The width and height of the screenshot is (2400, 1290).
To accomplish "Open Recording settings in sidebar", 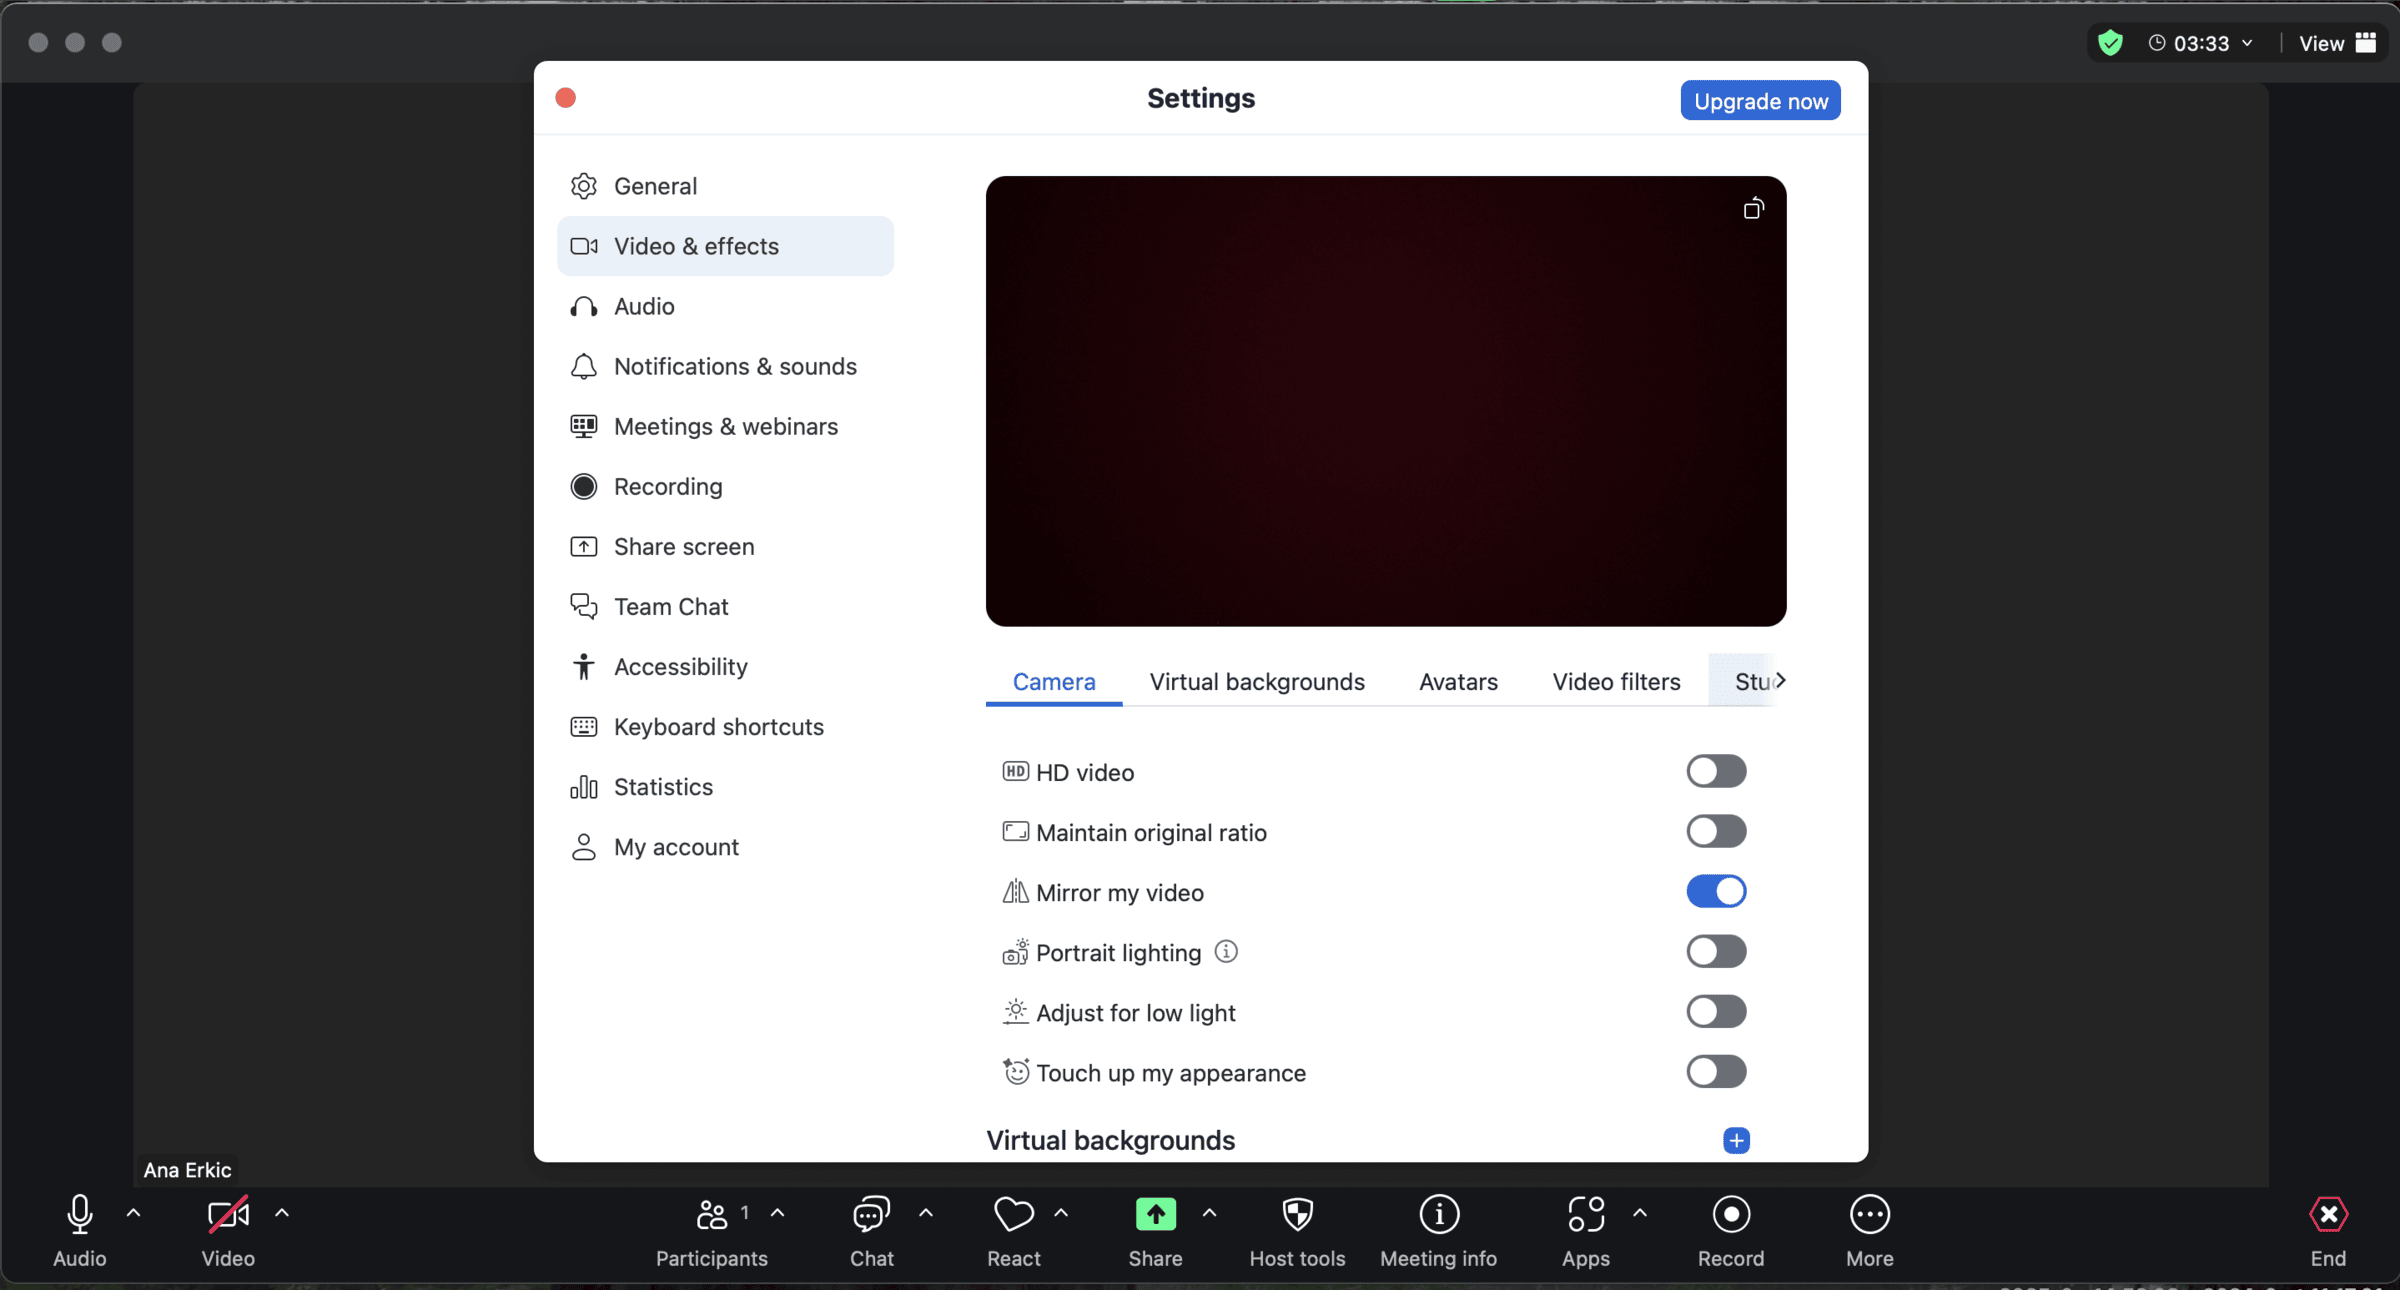I will click(x=725, y=486).
